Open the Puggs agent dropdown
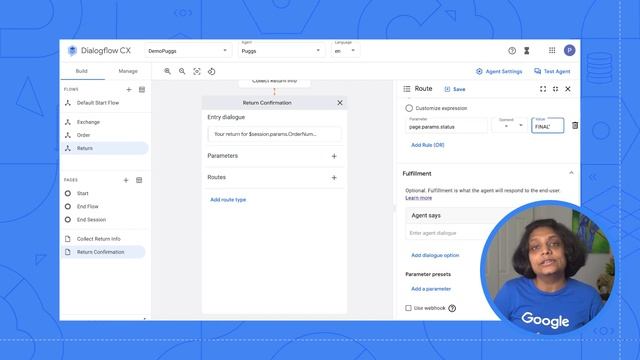This screenshot has width=640, height=360. (281, 51)
